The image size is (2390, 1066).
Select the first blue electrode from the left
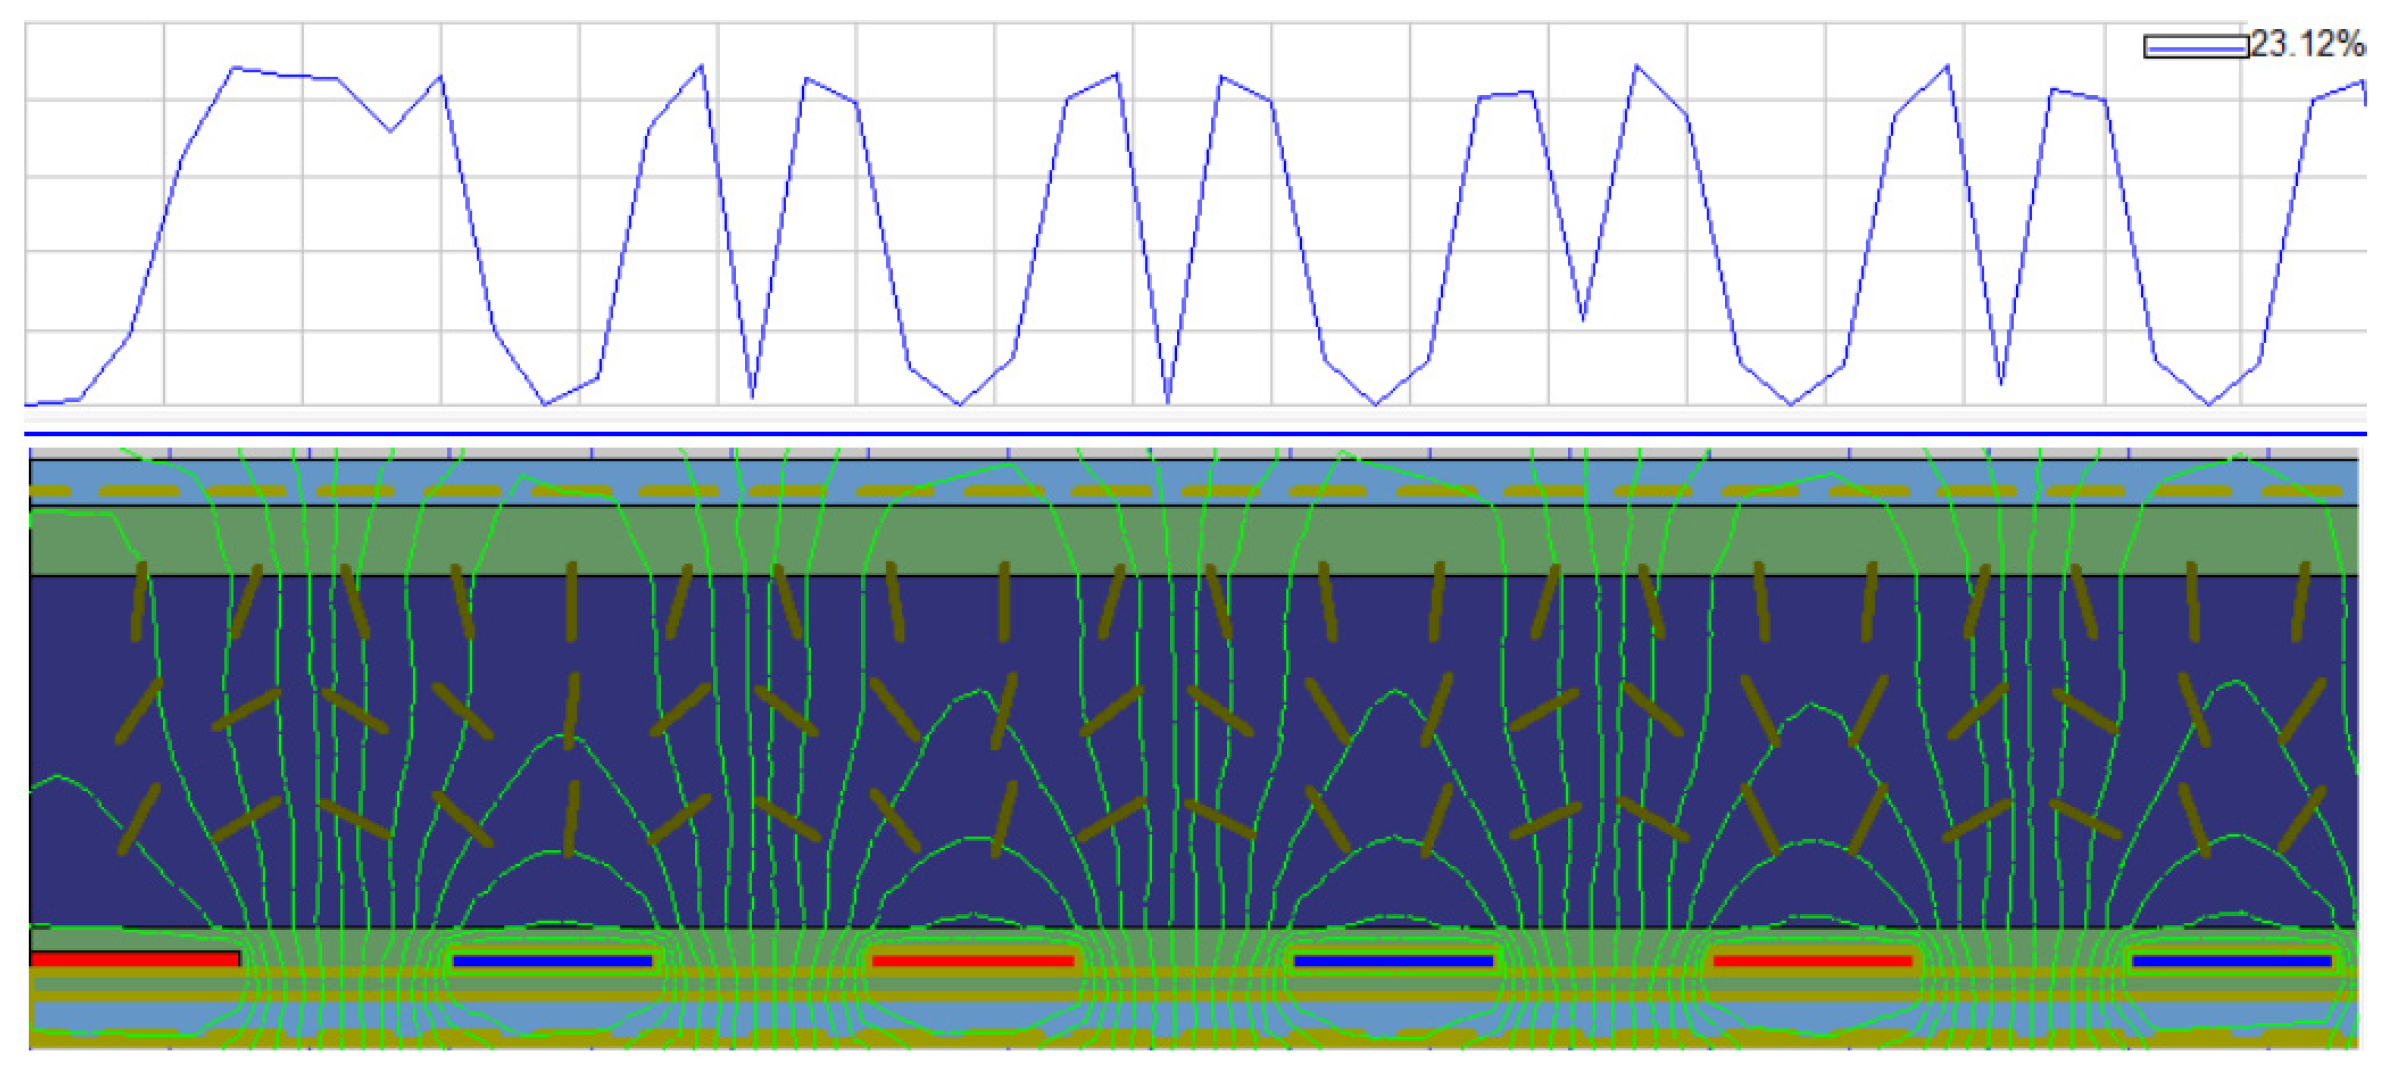click(552, 961)
